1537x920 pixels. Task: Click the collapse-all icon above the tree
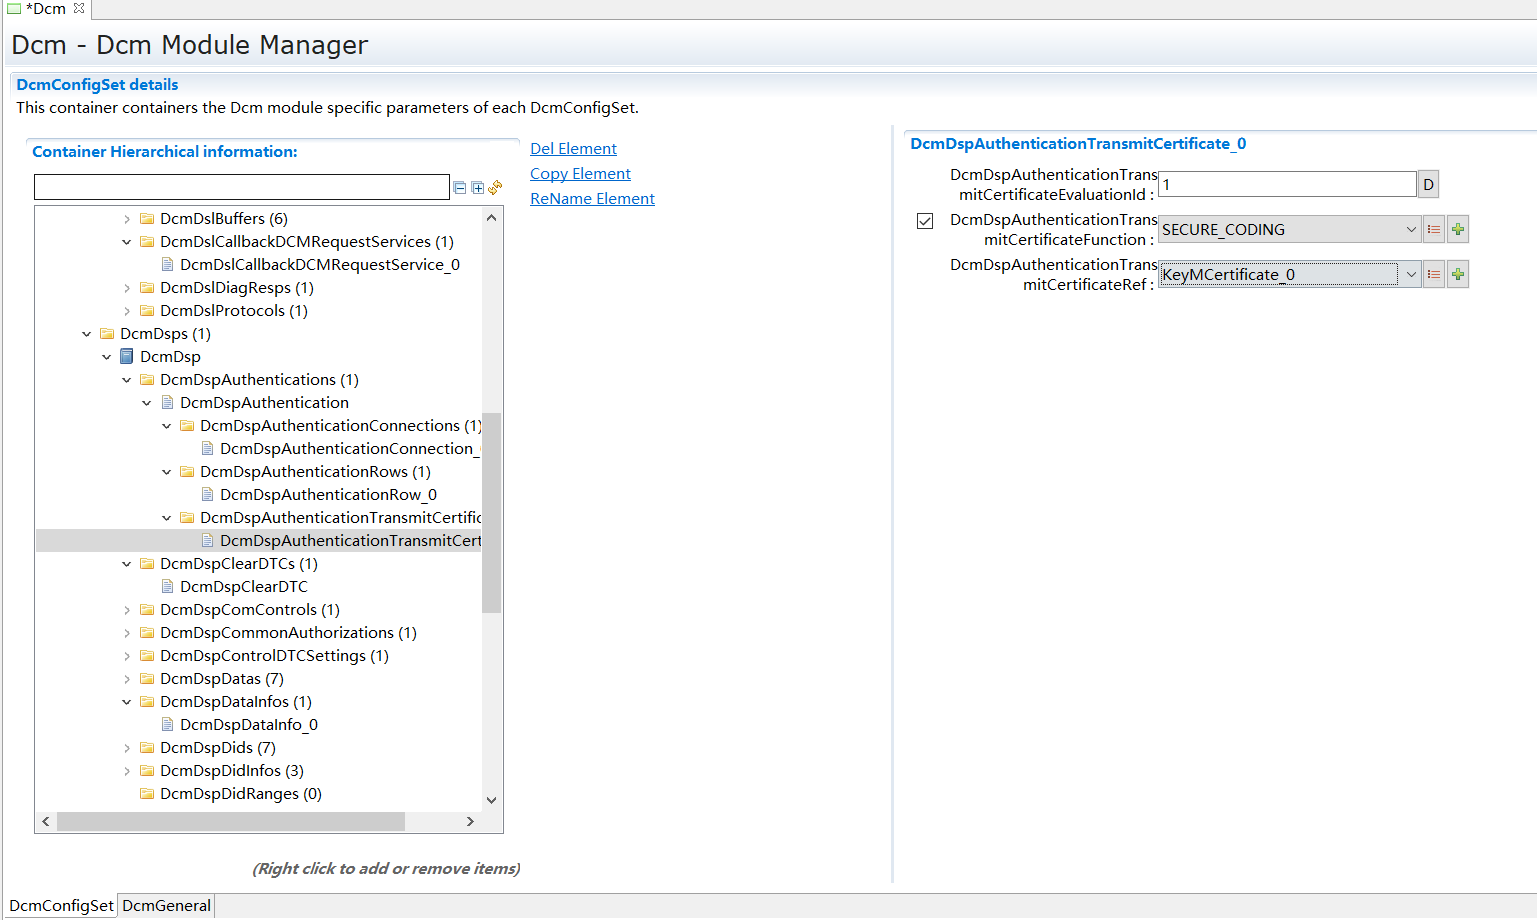[x=460, y=187]
